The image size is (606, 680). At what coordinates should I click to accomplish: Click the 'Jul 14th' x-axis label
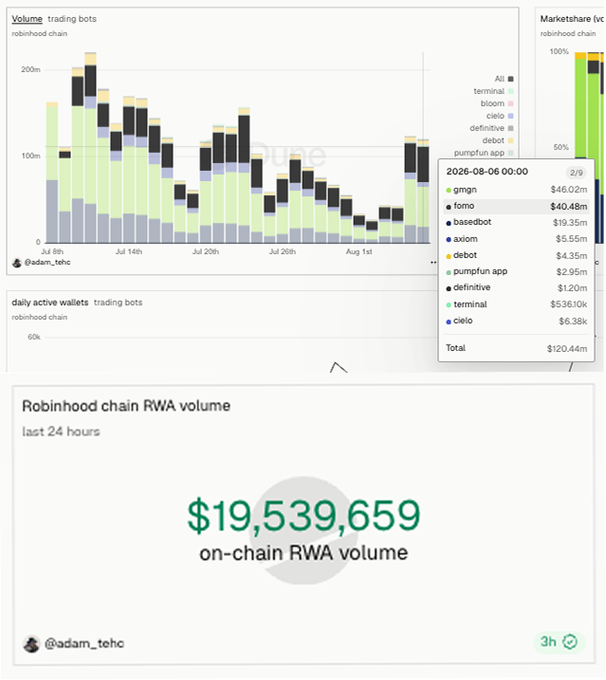[129, 252]
